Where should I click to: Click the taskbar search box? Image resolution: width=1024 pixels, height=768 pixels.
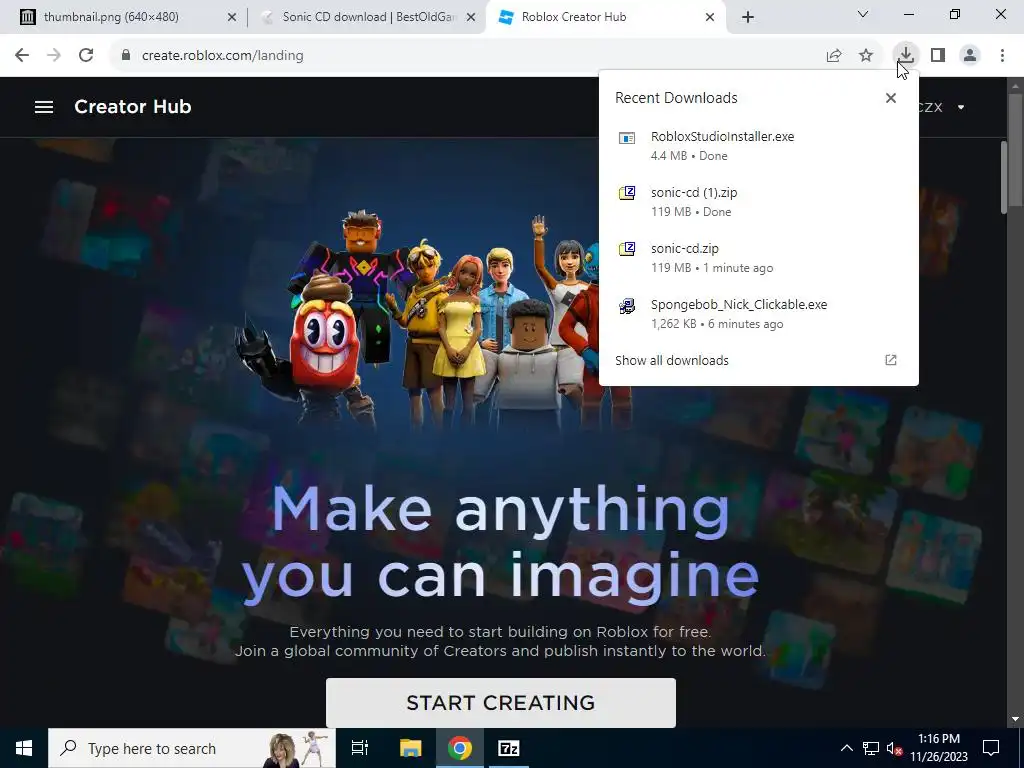[x=192, y=748]
